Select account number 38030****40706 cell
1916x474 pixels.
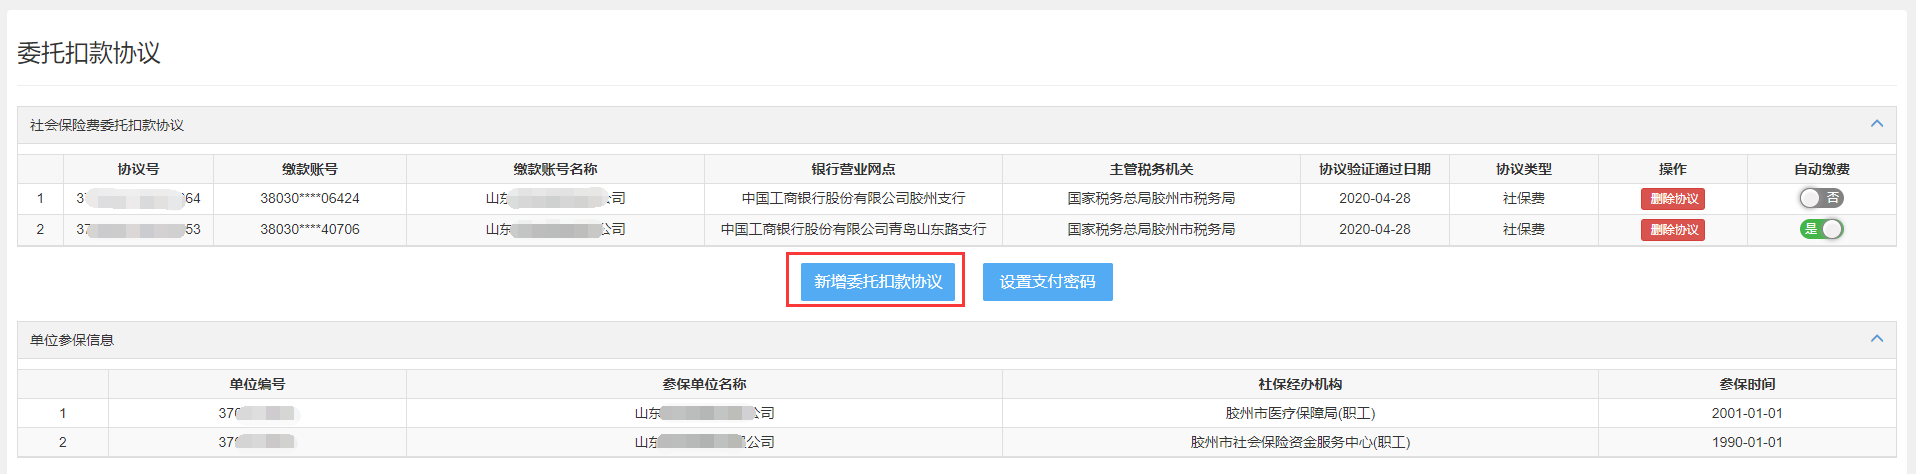310,229
